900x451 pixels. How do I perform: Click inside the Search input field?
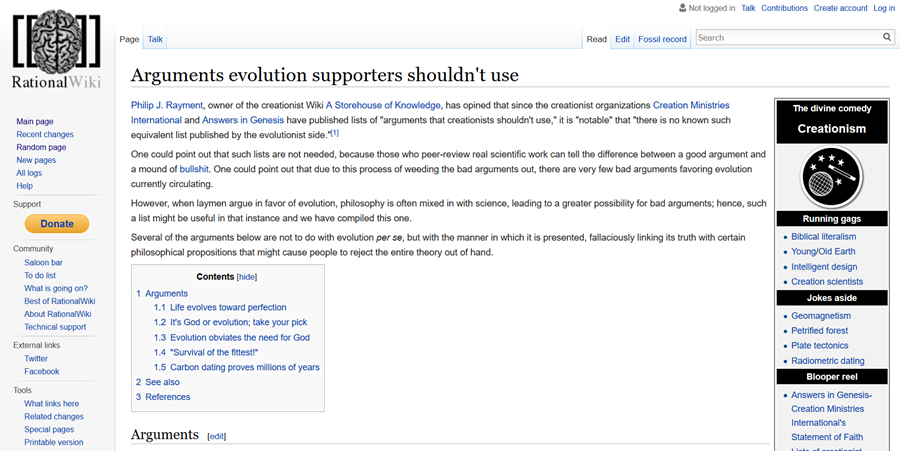(786, 38)
